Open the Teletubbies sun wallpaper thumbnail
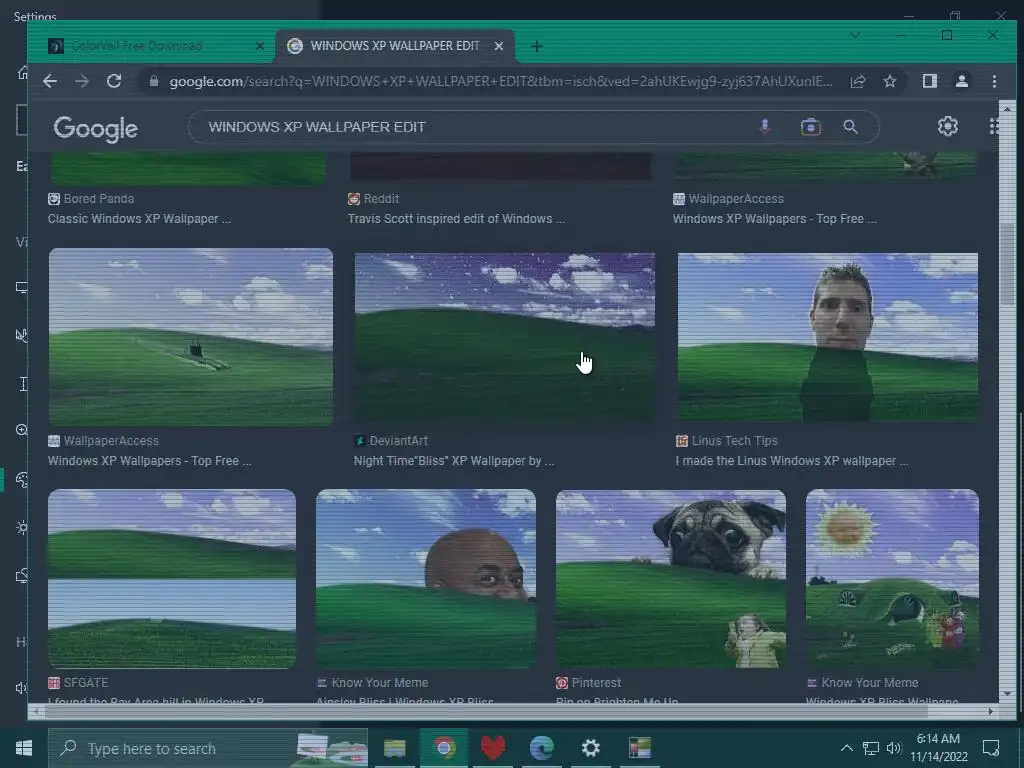1024x768 pixels. (892, 579)
